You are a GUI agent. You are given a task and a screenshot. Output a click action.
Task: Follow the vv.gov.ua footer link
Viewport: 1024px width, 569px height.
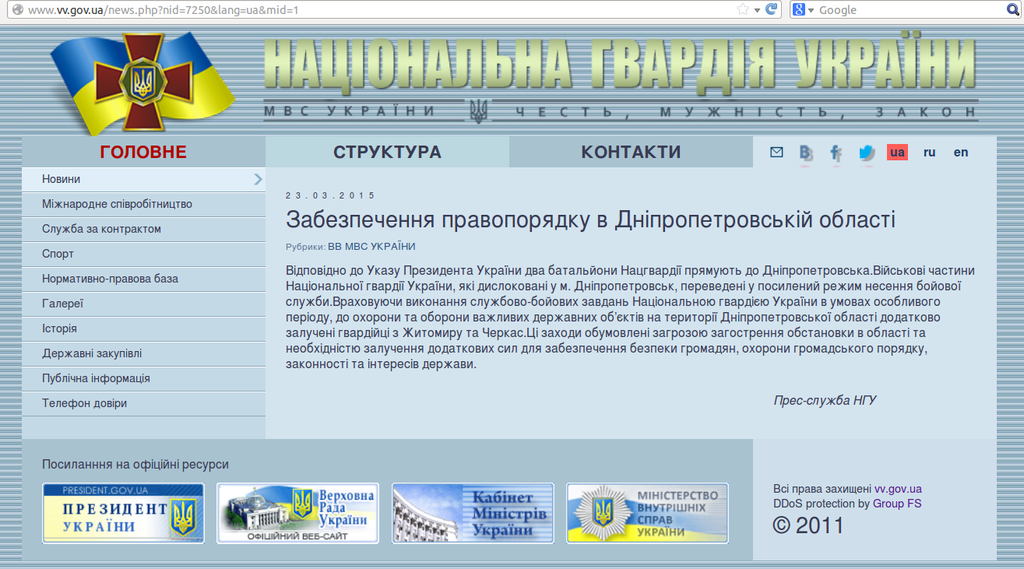[x=898, y=489]
